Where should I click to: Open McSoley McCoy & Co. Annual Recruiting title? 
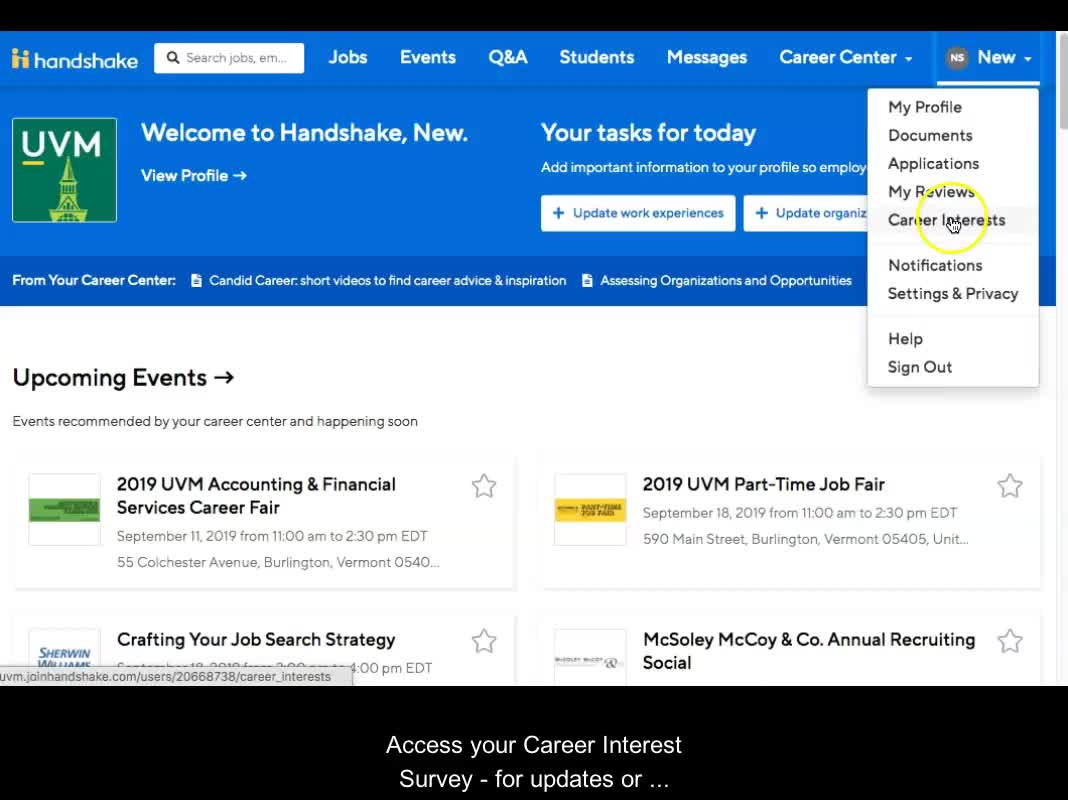coord(809,652)
